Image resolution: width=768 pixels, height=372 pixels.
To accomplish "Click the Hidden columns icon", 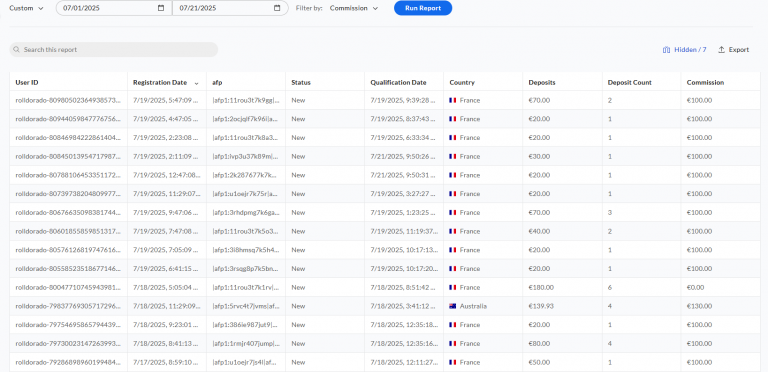I will tap(666, 49).
